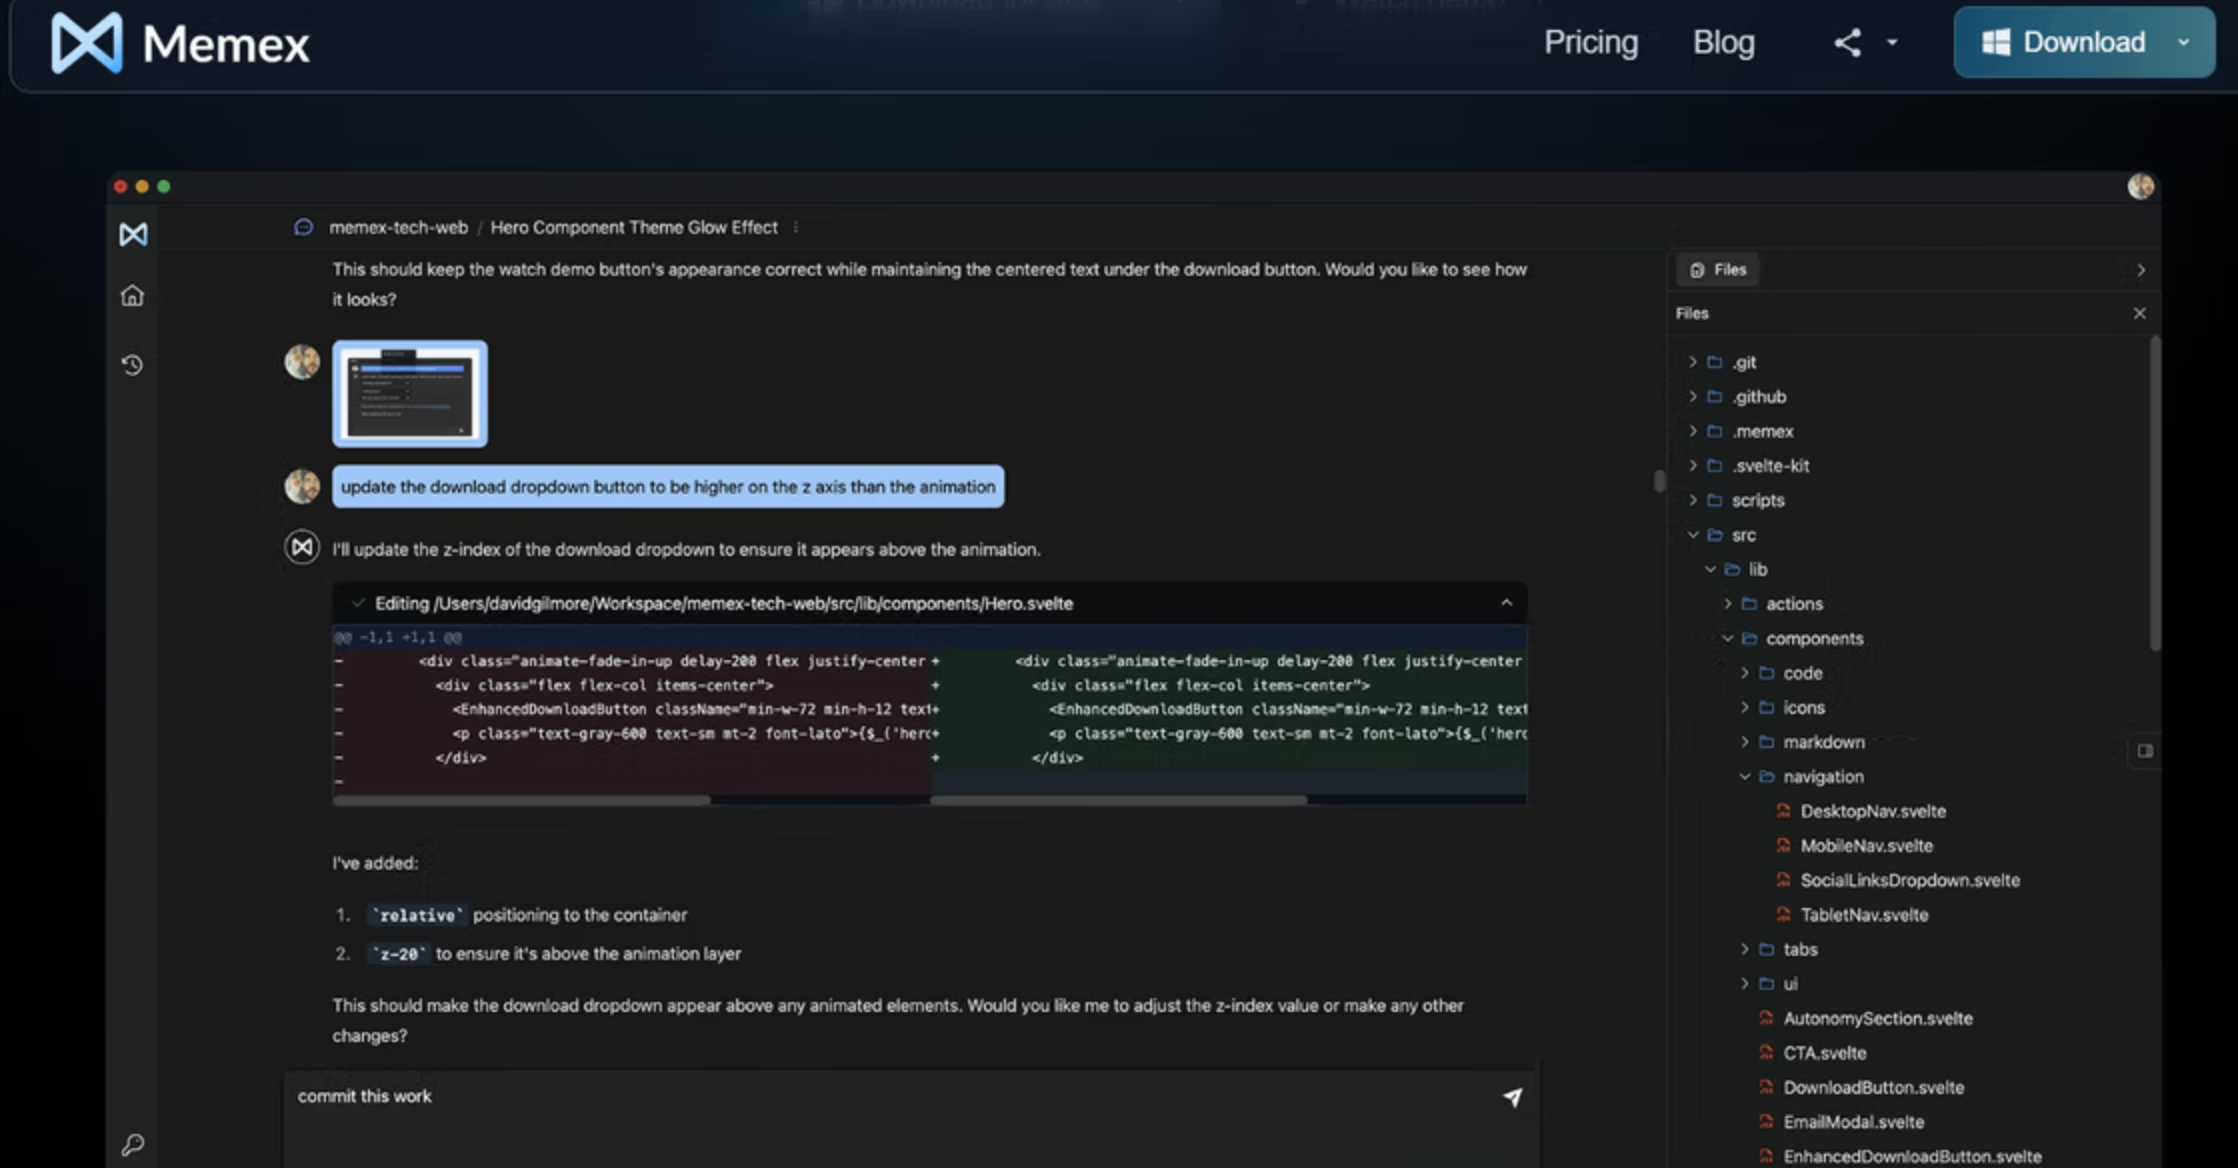
Task: Open the share dropdown caret in header
Action: [1892, 42]
